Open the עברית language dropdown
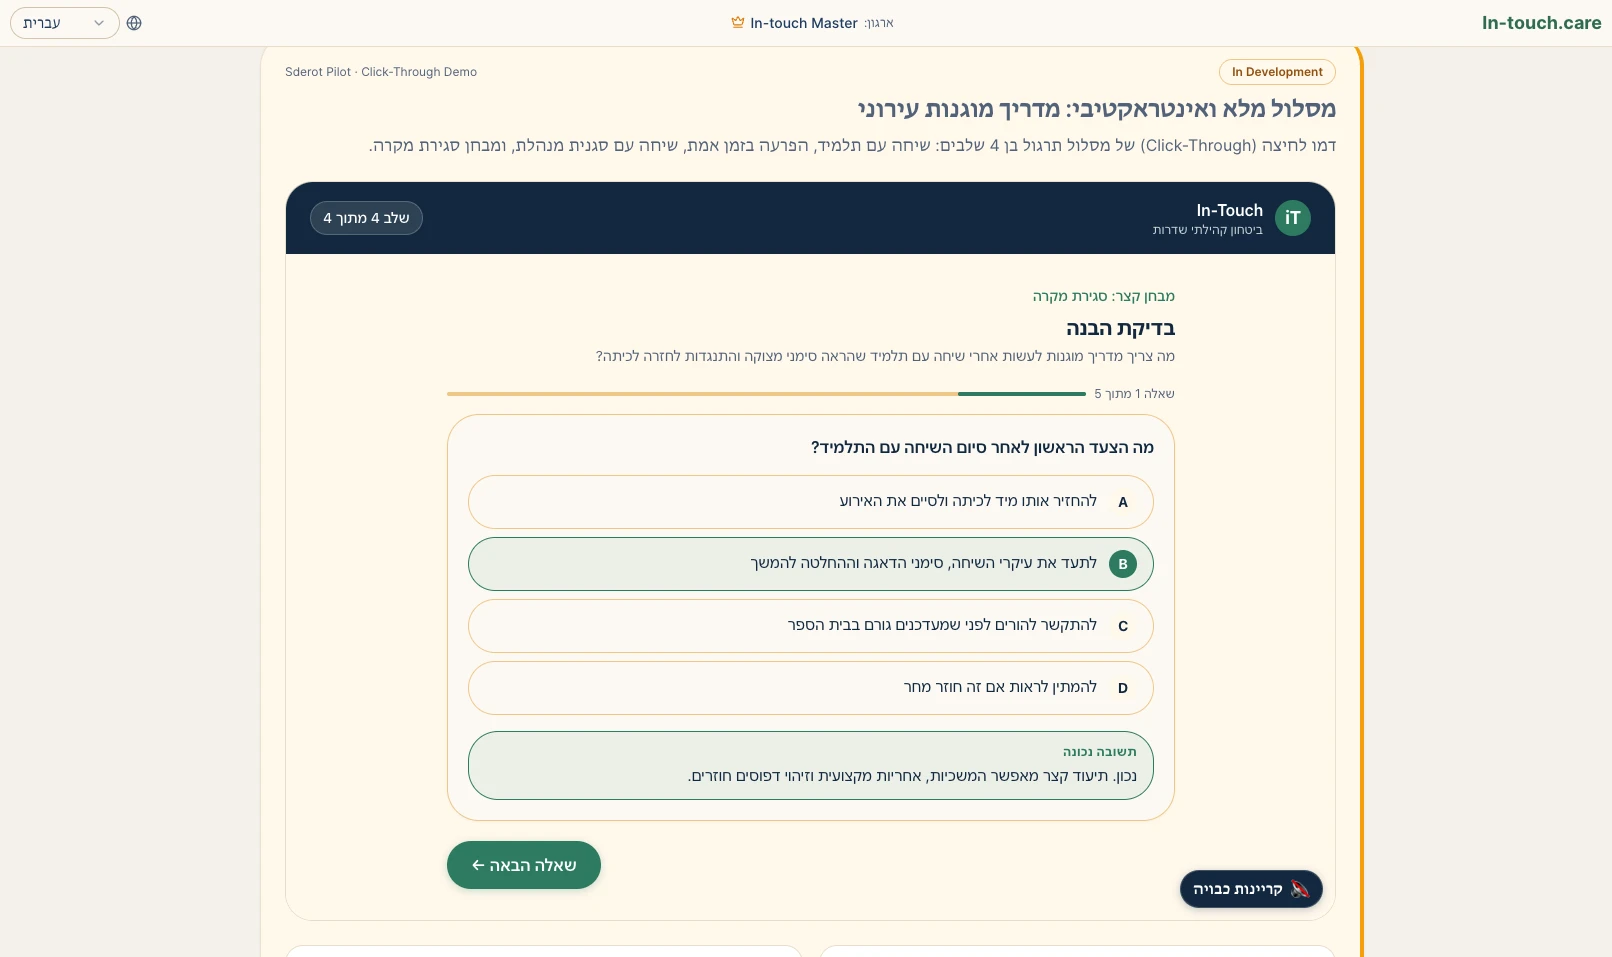This screenshot has width=1612, height=957. (x=65, y=23)
